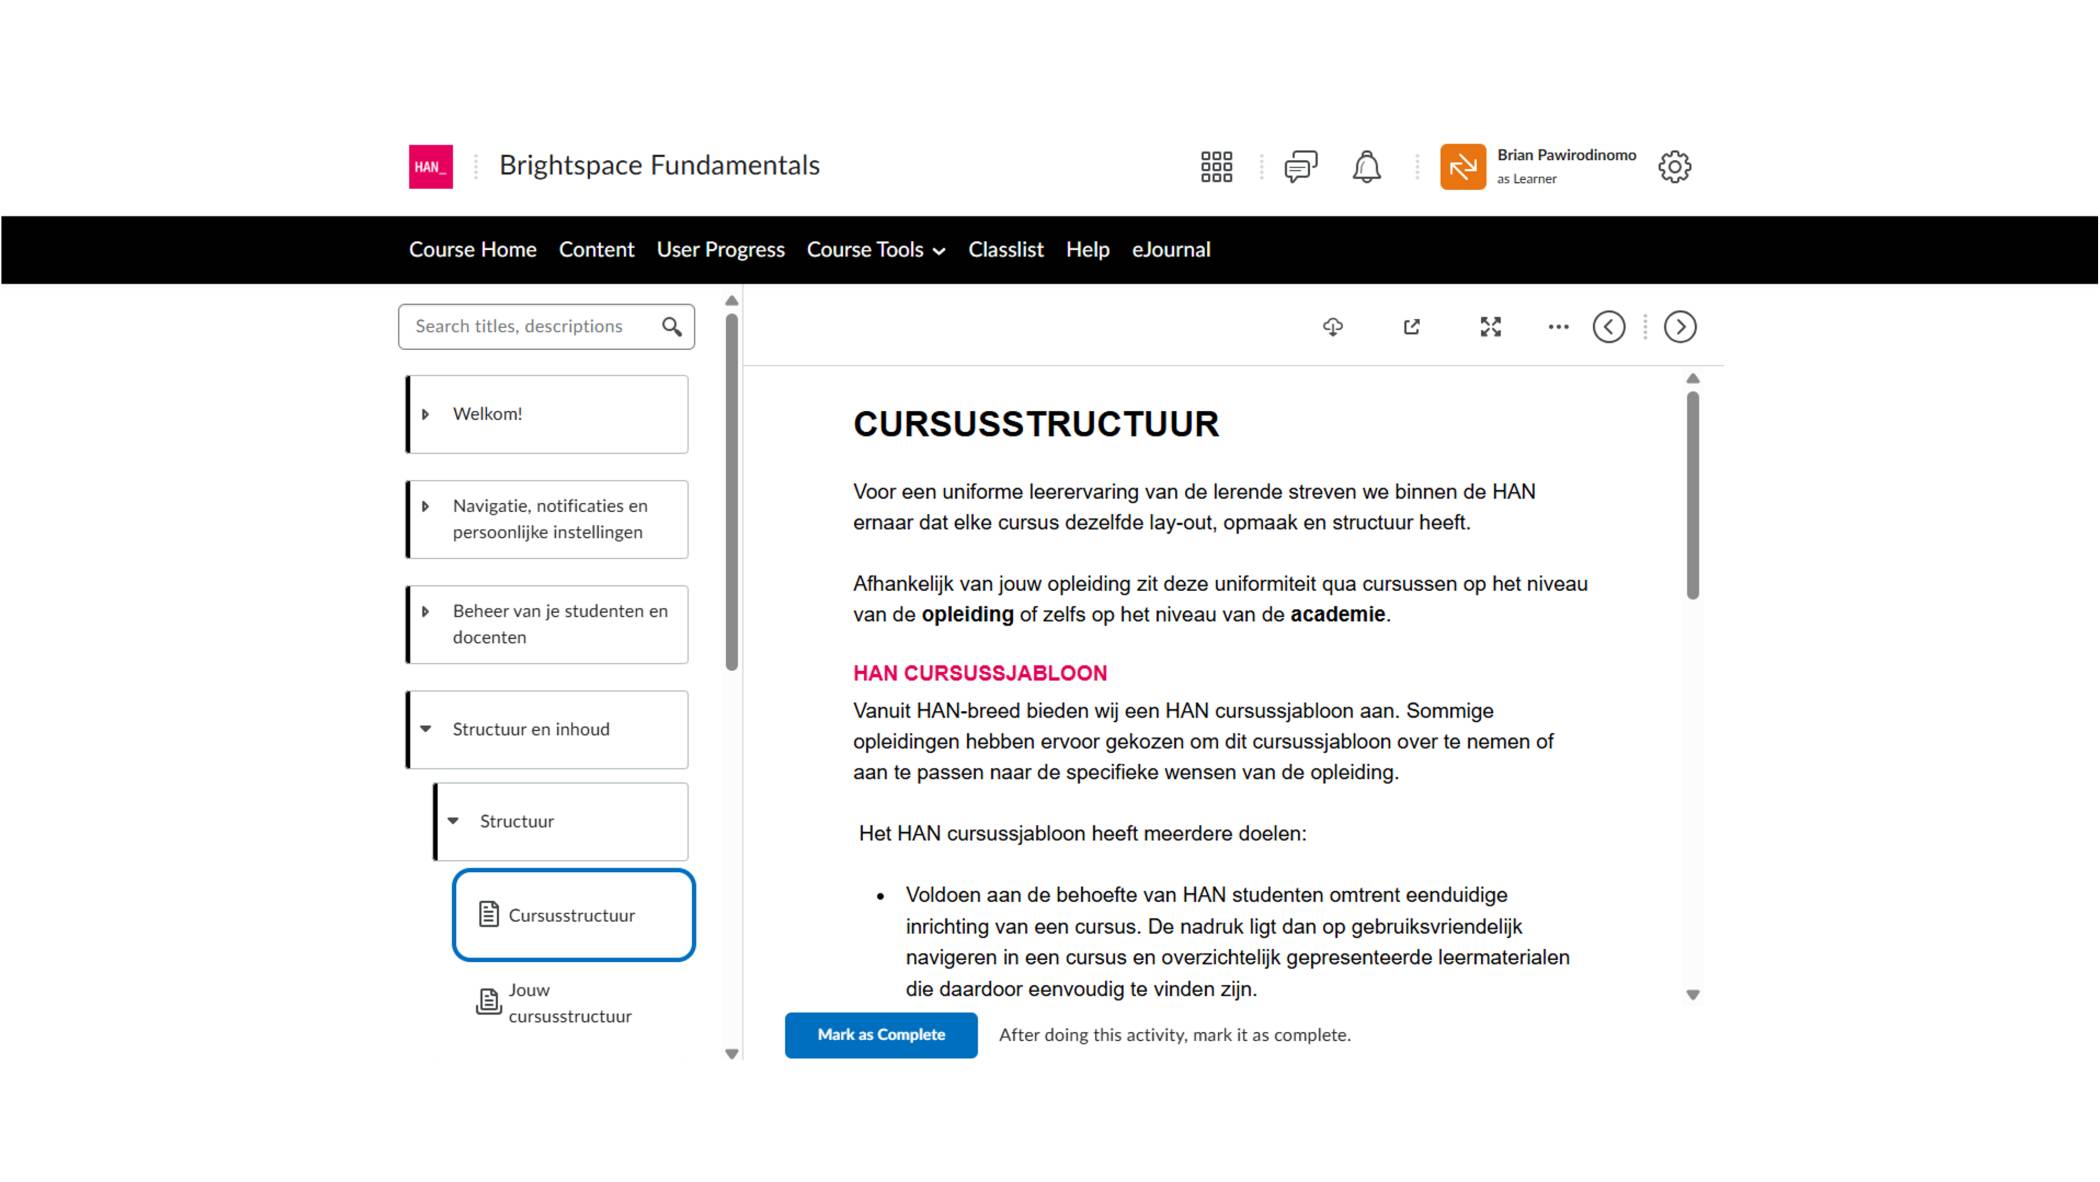This screenshot has height=1182, width=2100.
Task: Open content in new window icon
Action: tap(1412, 327)
